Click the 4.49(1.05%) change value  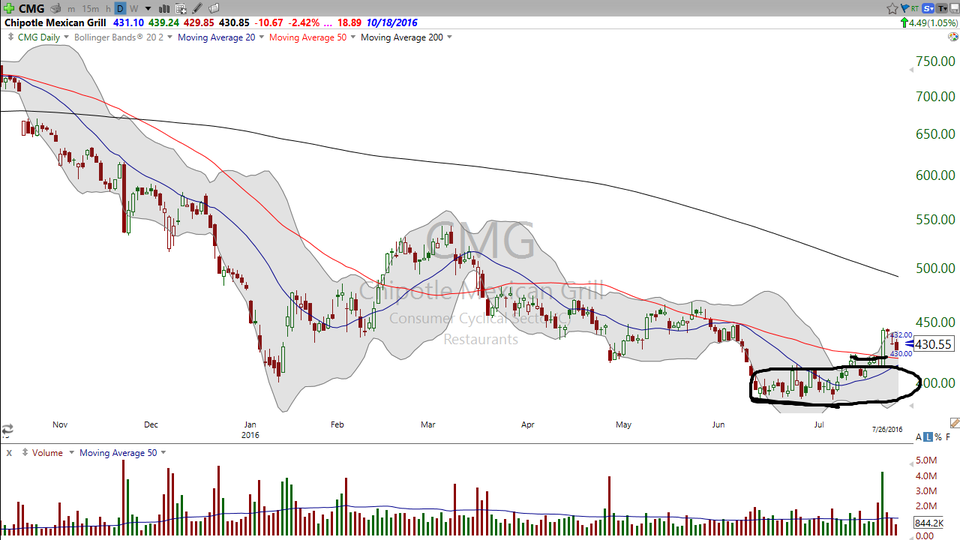tap(929, 23)
